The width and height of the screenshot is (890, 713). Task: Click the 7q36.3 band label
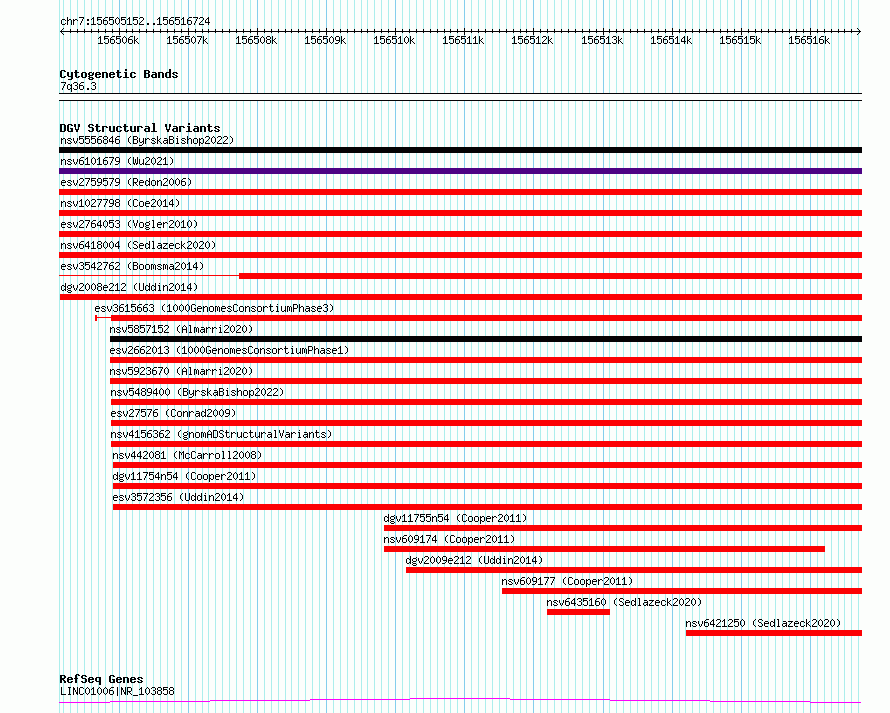coord(78,87)
